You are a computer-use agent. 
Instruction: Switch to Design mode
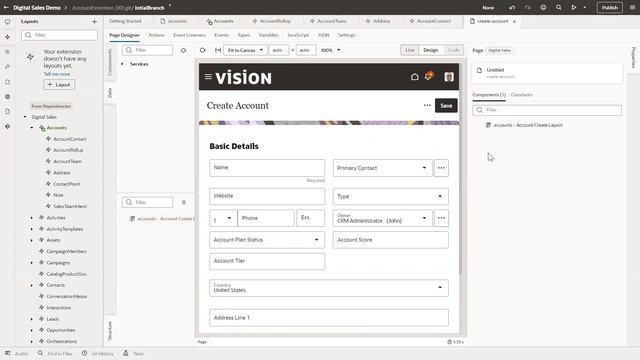coord(431,50)
